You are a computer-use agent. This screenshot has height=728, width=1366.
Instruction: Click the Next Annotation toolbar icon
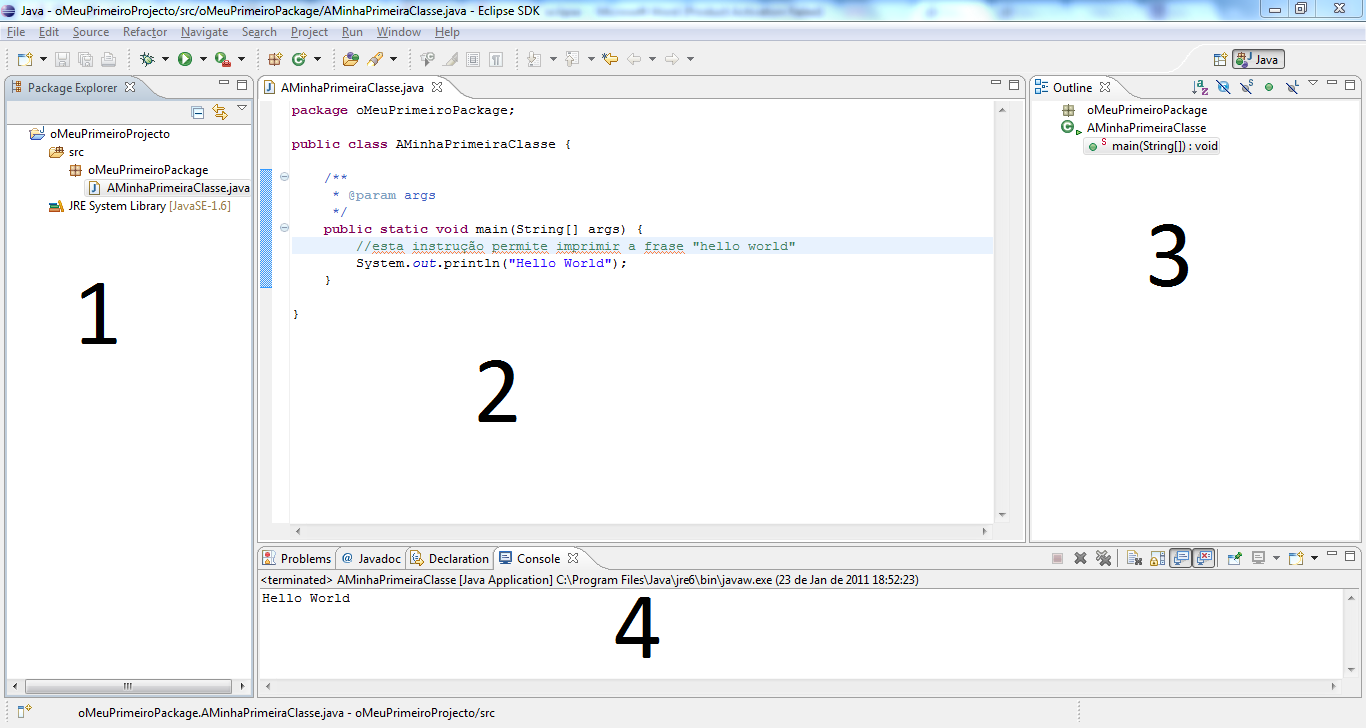click(x=533, y=59)
